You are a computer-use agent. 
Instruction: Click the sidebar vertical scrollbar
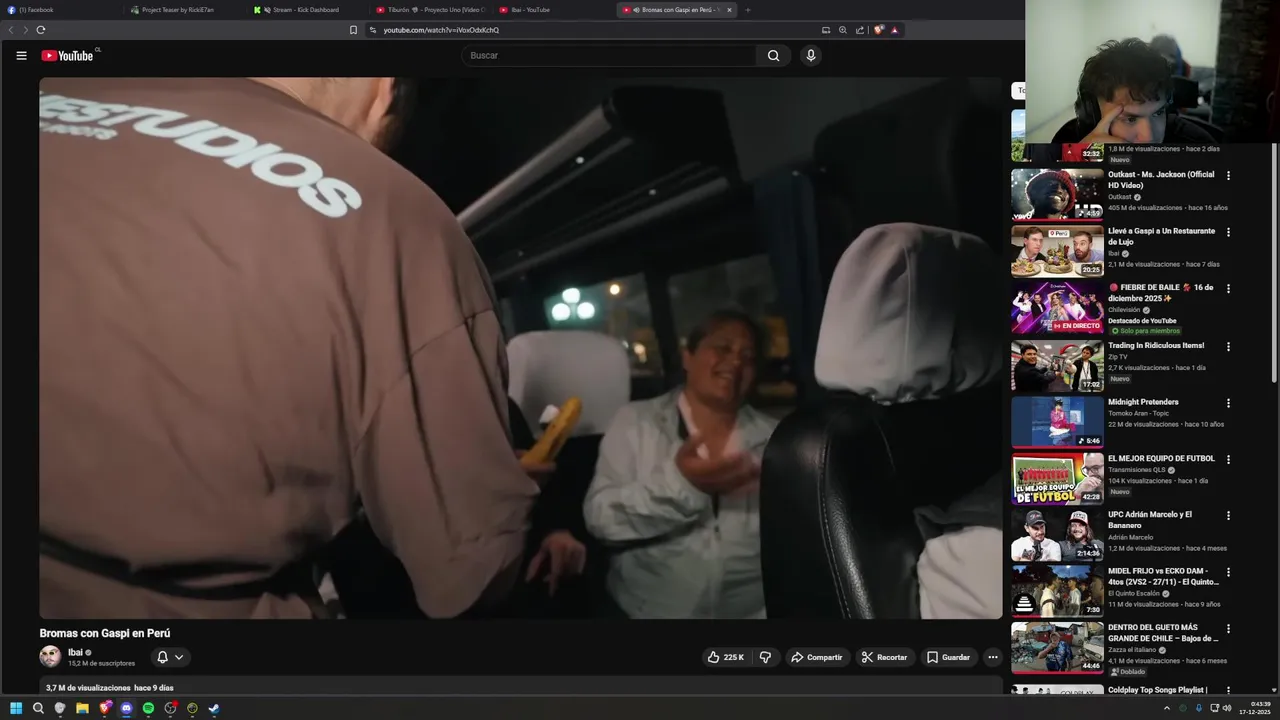[1274, 263]
